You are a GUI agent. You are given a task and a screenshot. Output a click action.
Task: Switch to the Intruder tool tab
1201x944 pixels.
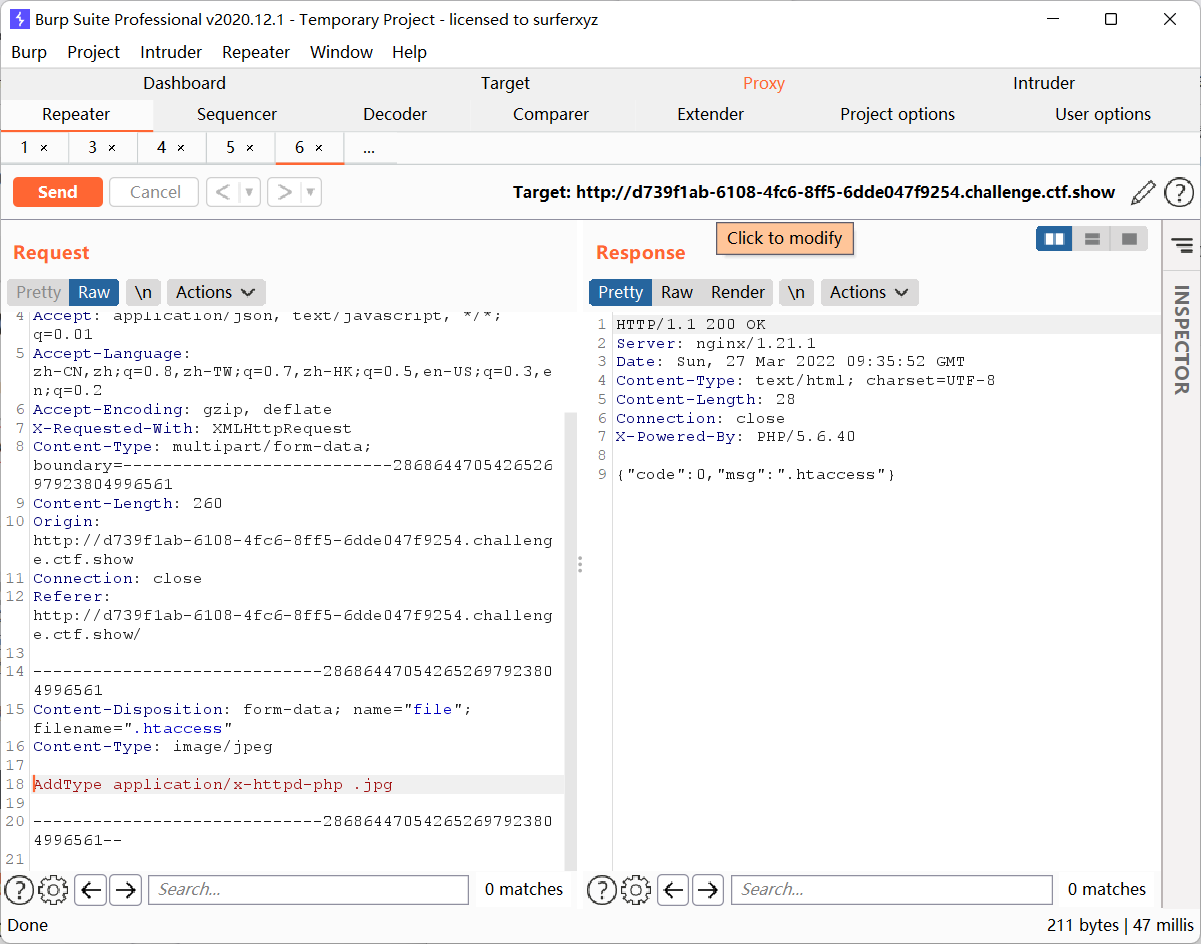coord(1044,83)
